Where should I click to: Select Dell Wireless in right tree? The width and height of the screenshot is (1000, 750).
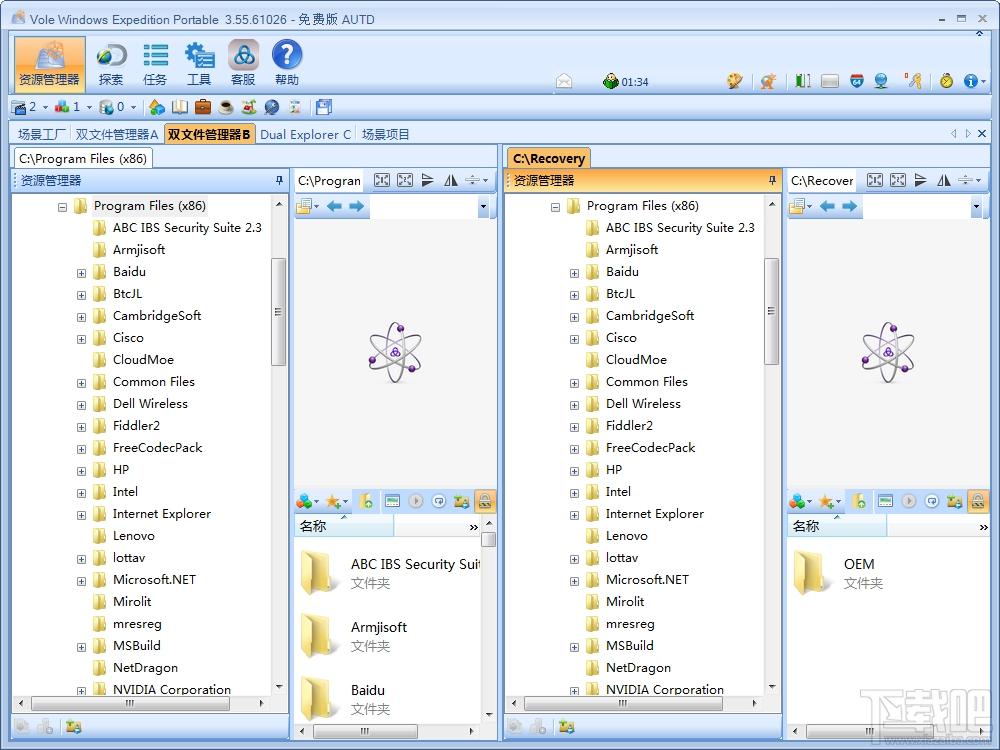643,404
